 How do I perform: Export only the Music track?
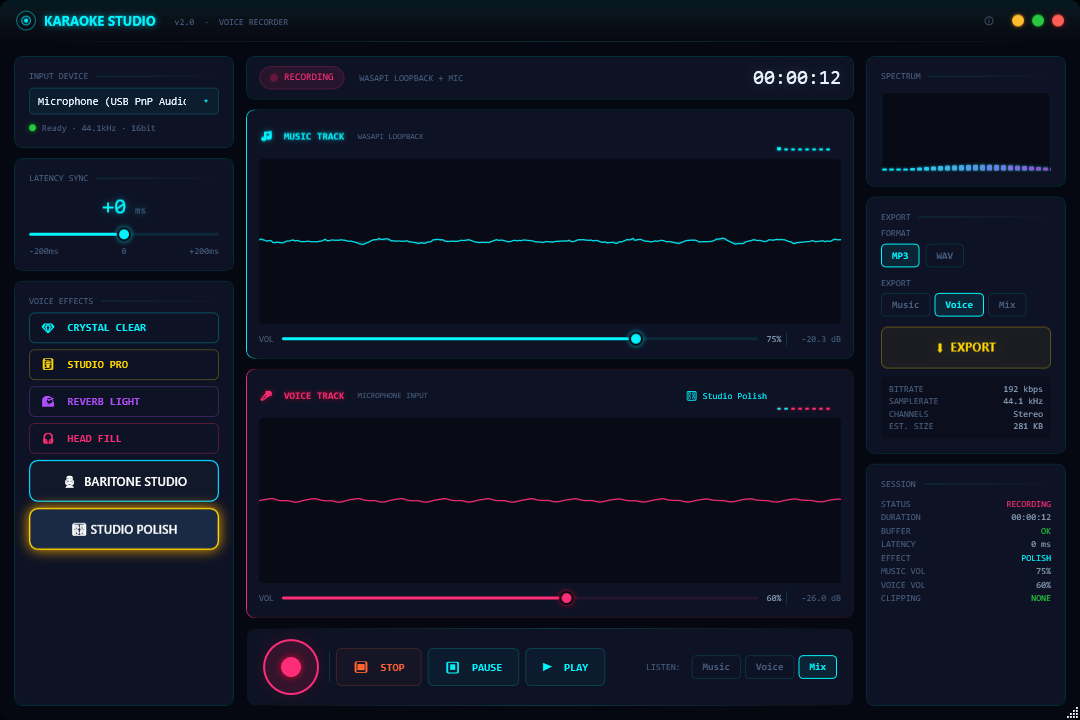pos(905,305)
